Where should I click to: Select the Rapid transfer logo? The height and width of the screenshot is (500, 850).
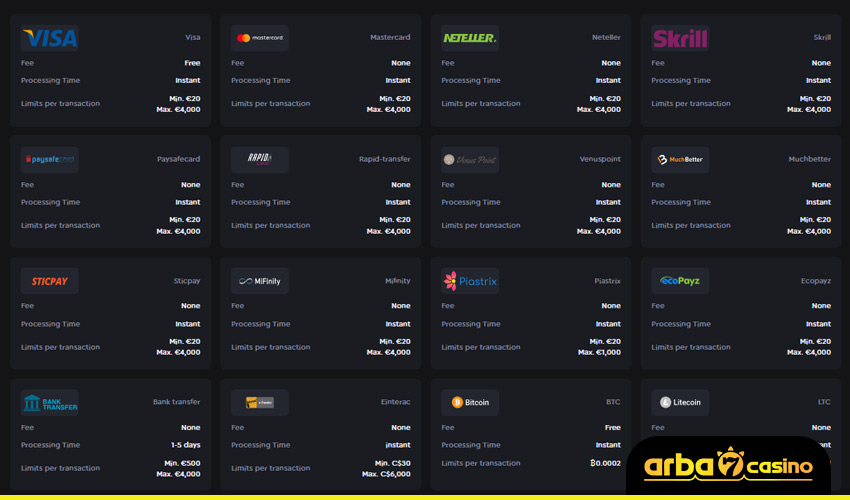259,160
